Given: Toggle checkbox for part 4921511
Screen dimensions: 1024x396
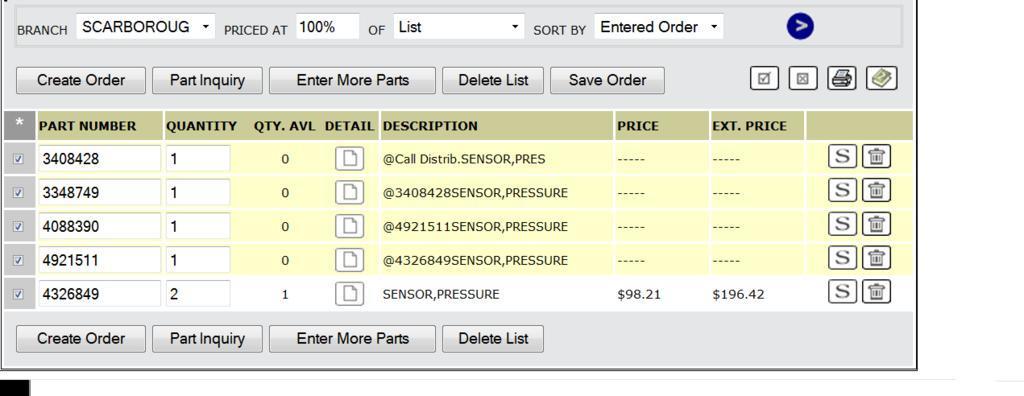Looking at the screenshot, I should (18, 260).
